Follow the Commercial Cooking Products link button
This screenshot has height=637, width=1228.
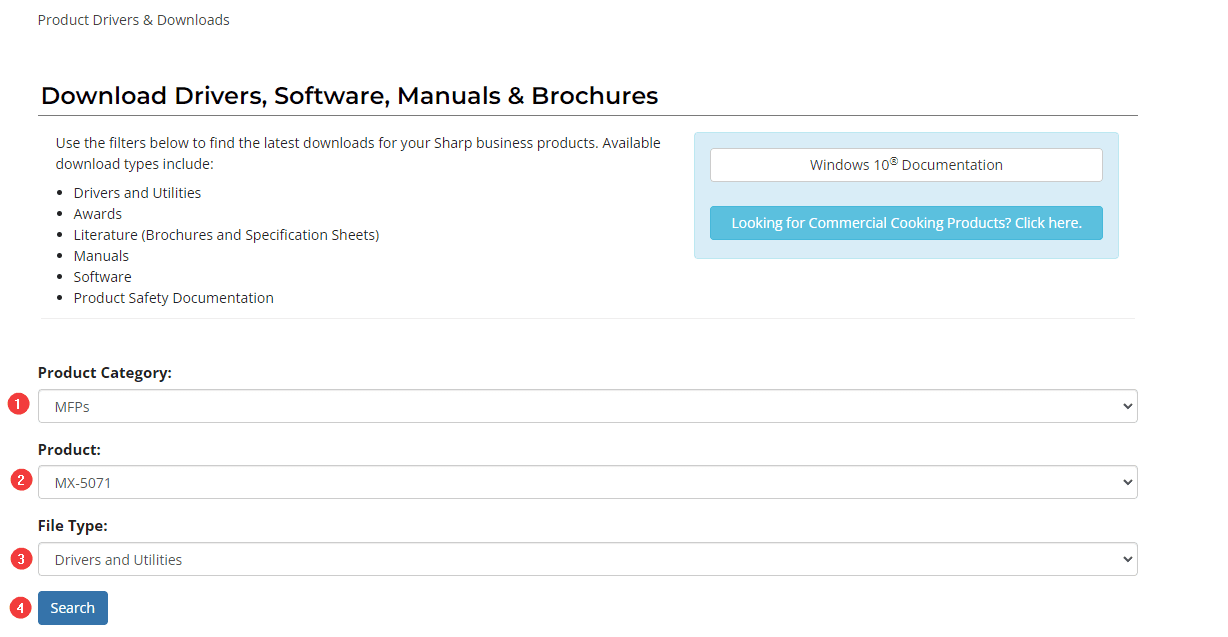click(x=905, y=223)
